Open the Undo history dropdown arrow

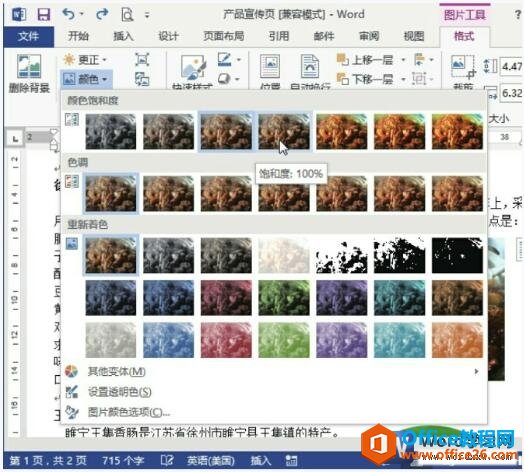point(82,14)
